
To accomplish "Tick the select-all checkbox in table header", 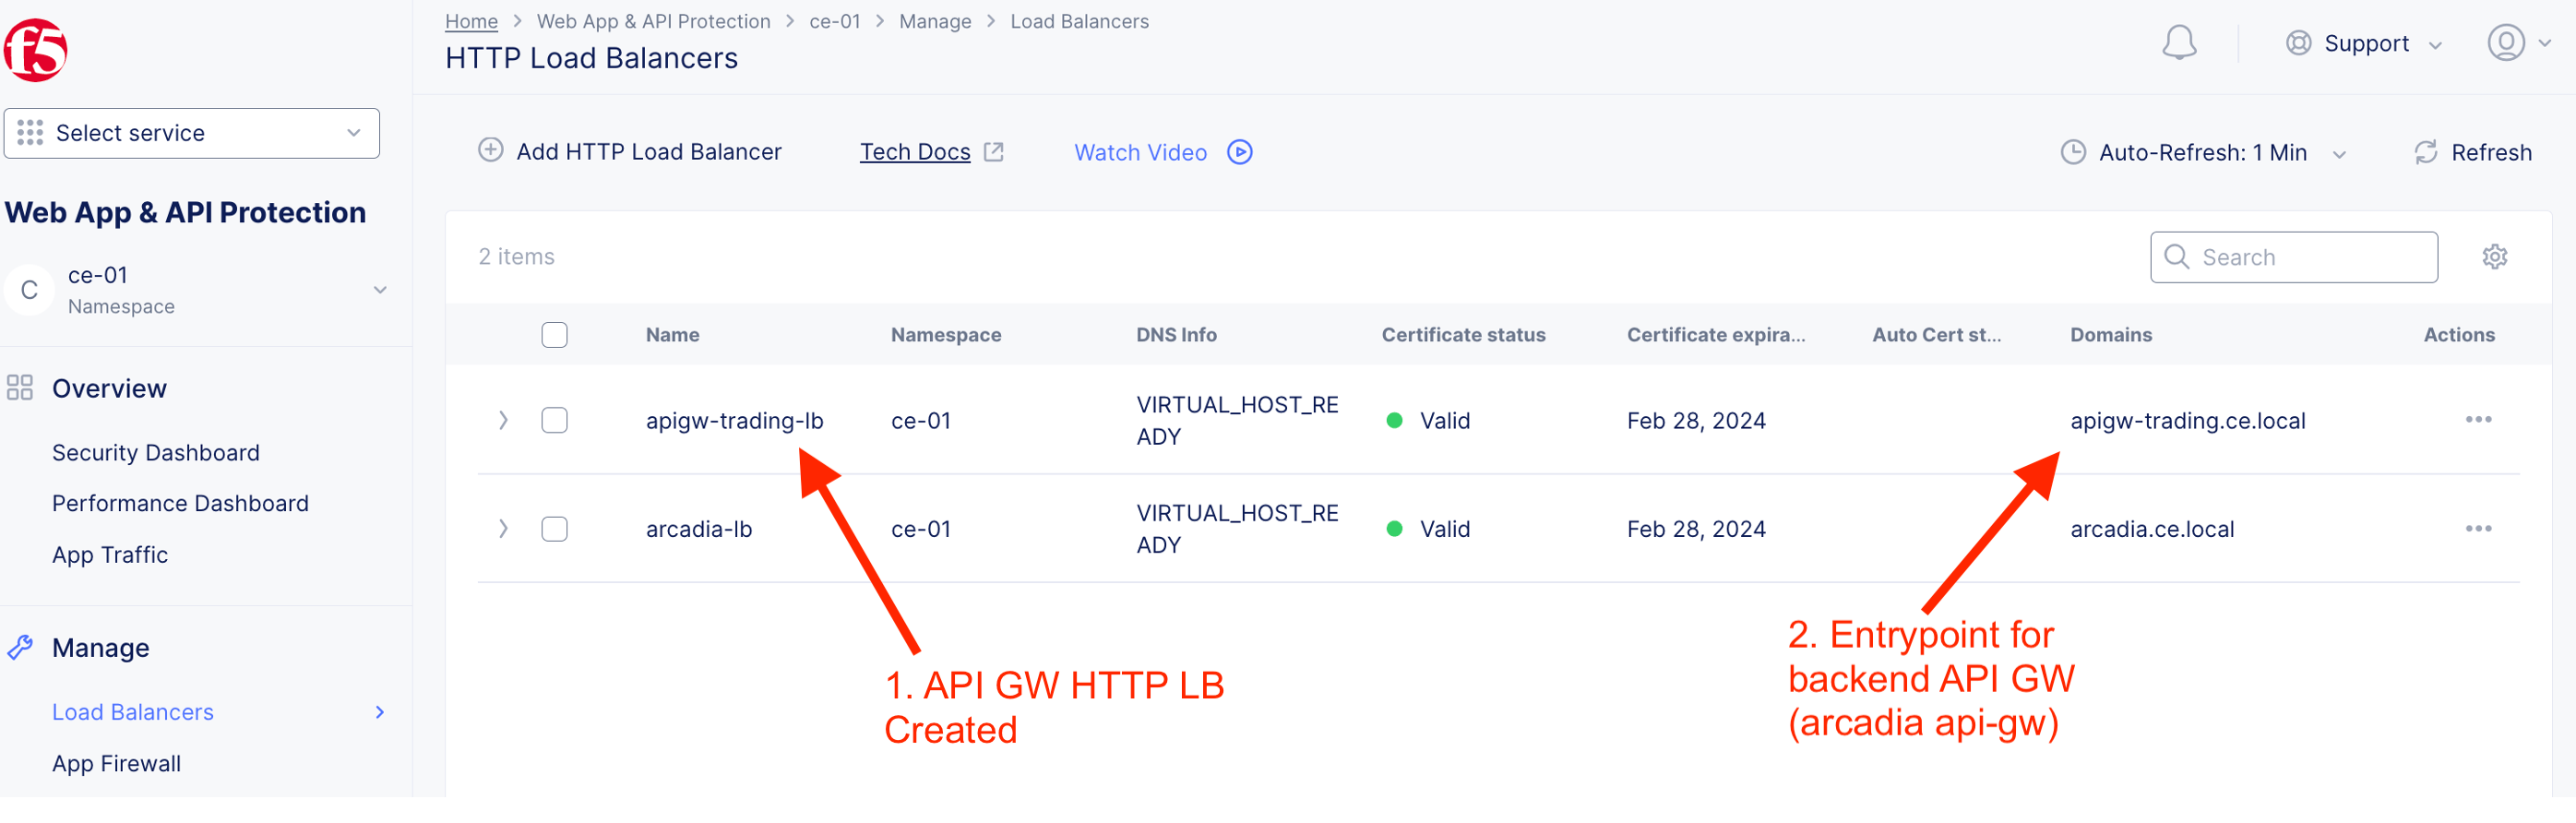I will click(554, 335).
